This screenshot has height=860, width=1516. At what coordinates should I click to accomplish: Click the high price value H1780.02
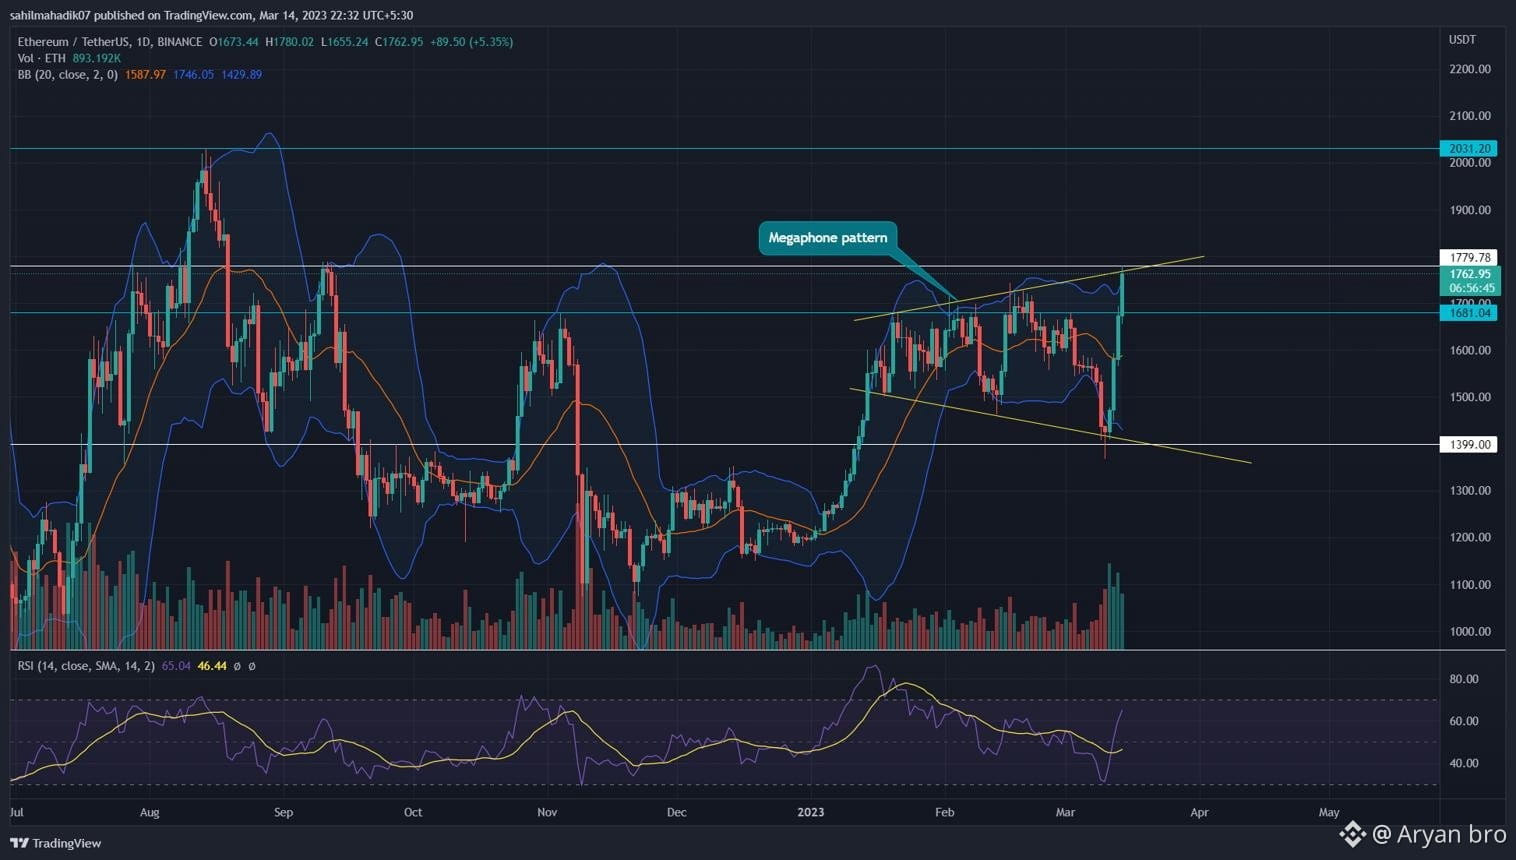(289, 42)
